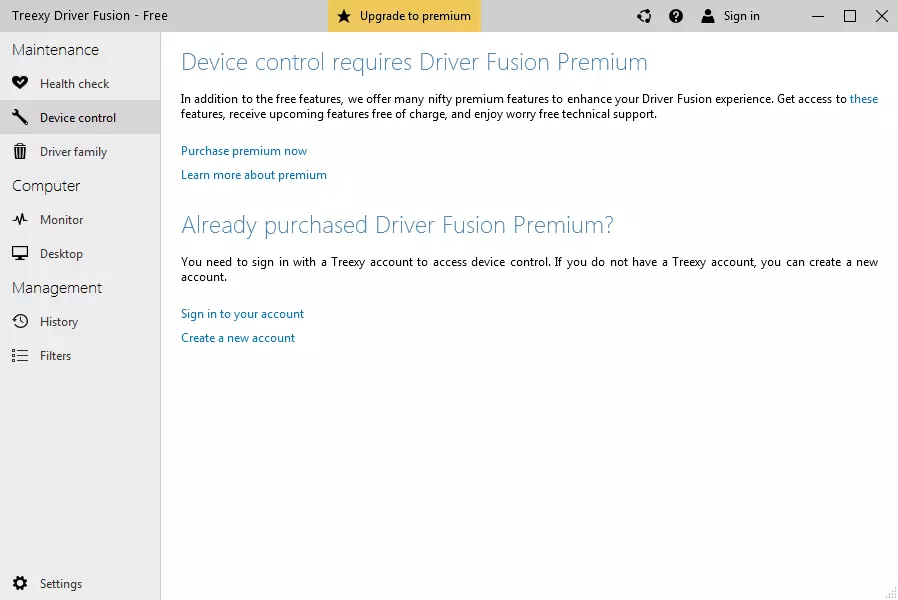This screenshot has height=600, width=898.
Task: Click the star icon in the upgrade banner
Action: pos(344,15)
